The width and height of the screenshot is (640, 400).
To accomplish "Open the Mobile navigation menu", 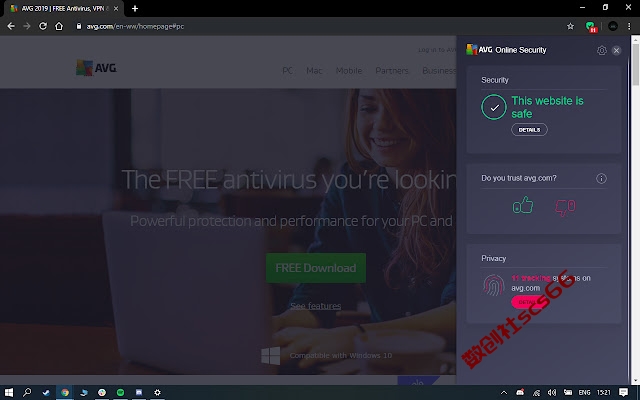I will [349, 71].
